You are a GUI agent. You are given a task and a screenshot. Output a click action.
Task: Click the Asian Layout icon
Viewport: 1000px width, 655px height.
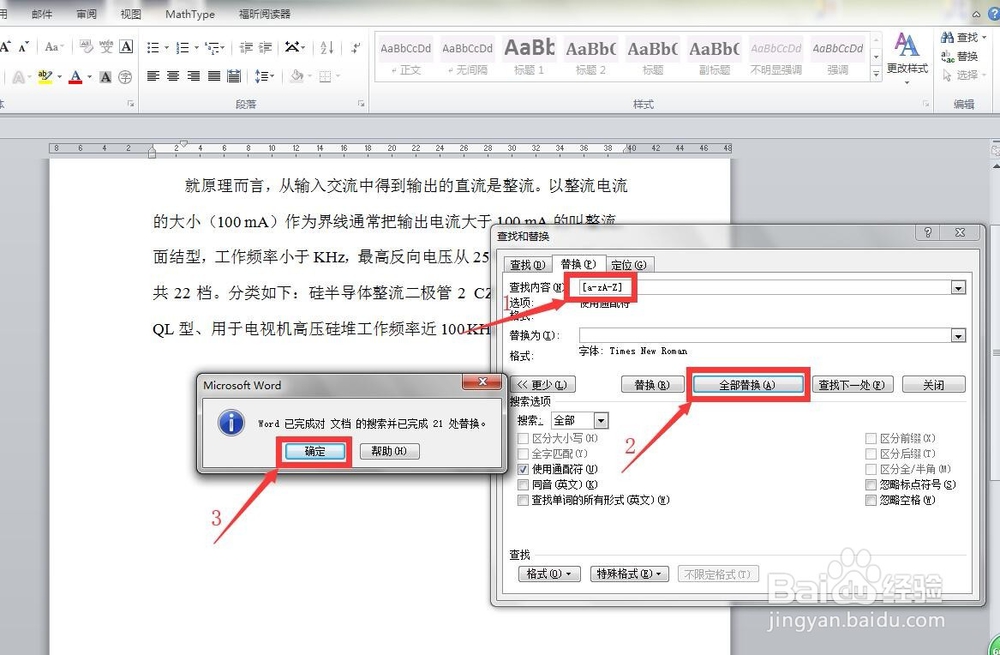click(294, 48)
